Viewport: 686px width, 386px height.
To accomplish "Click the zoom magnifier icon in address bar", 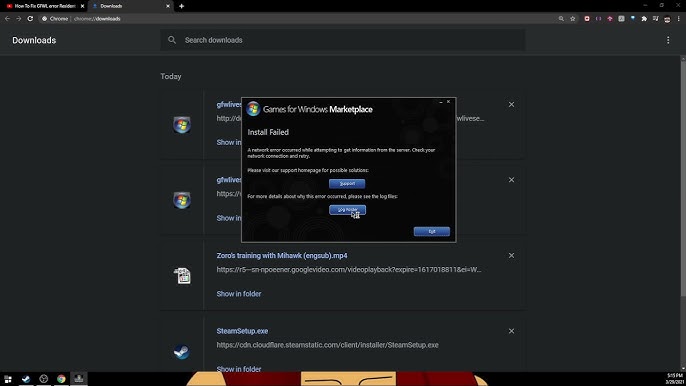I will point(561,19).
